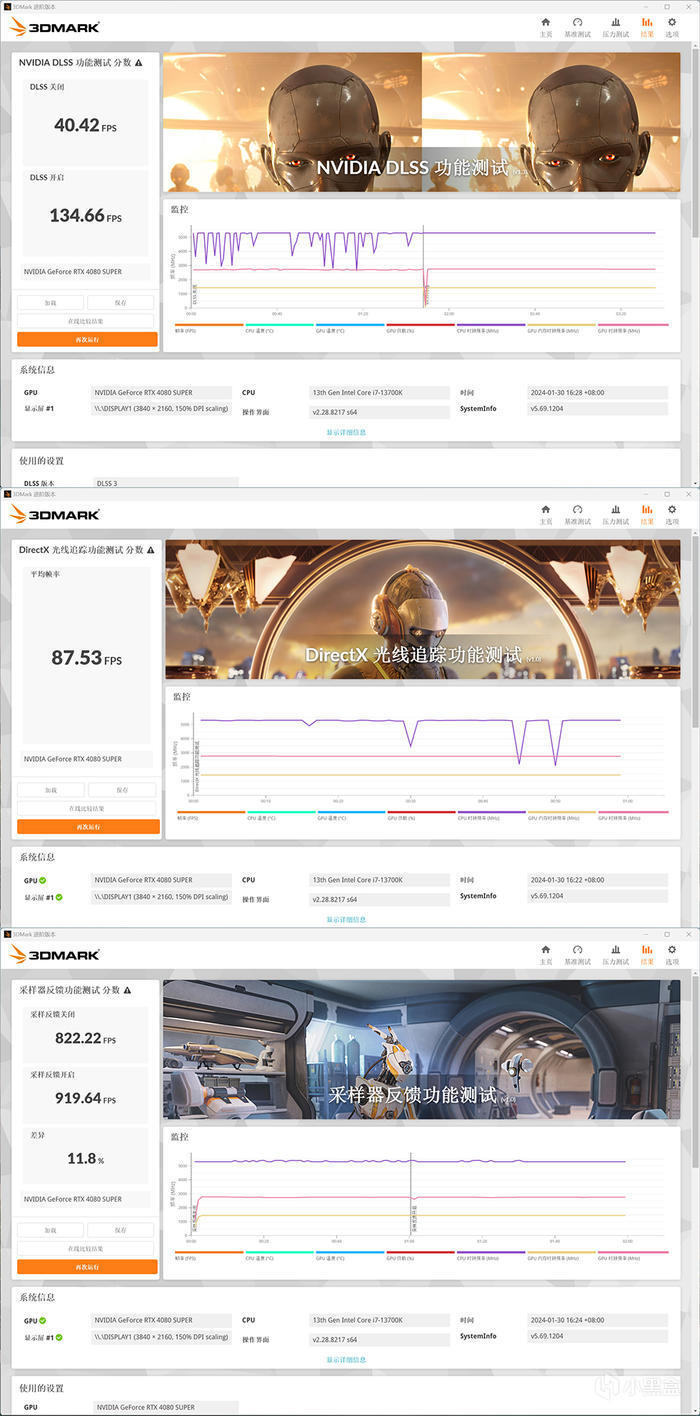Click the warning icon beside 采样器反馈功能测试 分数
This screenshot has height=1416, width=700.
(129, 989)
